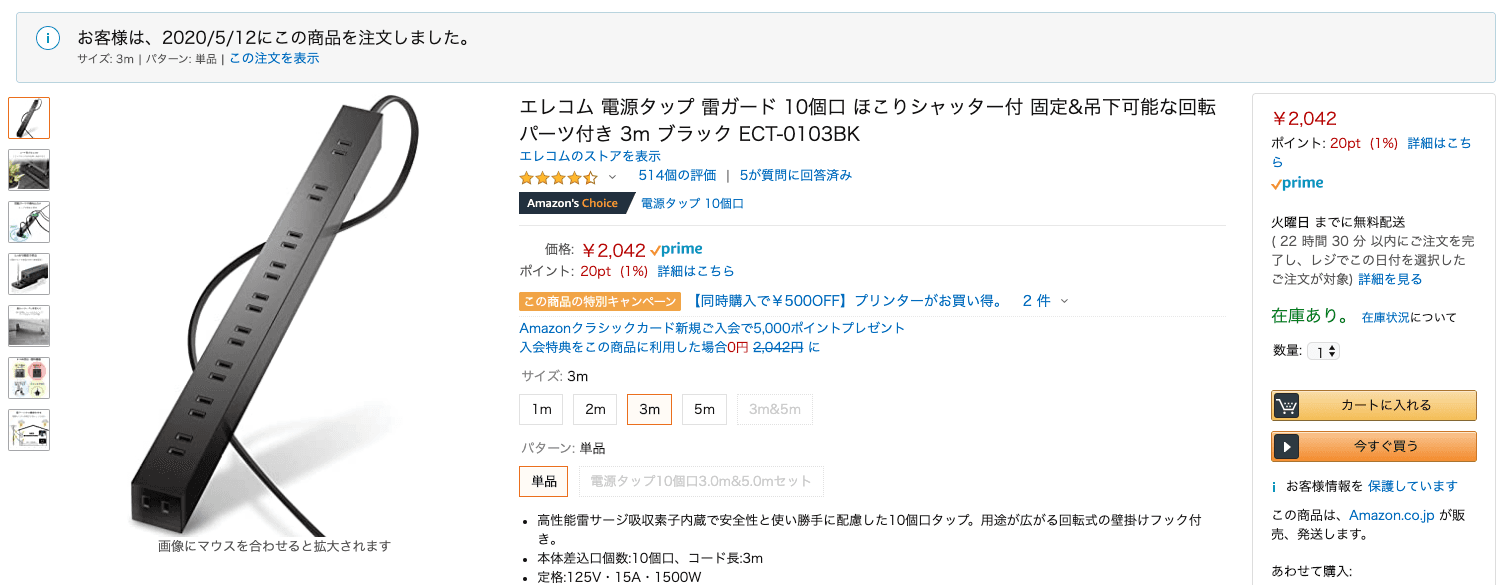The image size is (1508, 585).
Task: Open この注文を表示 link
Action: (x=274, y=59)
